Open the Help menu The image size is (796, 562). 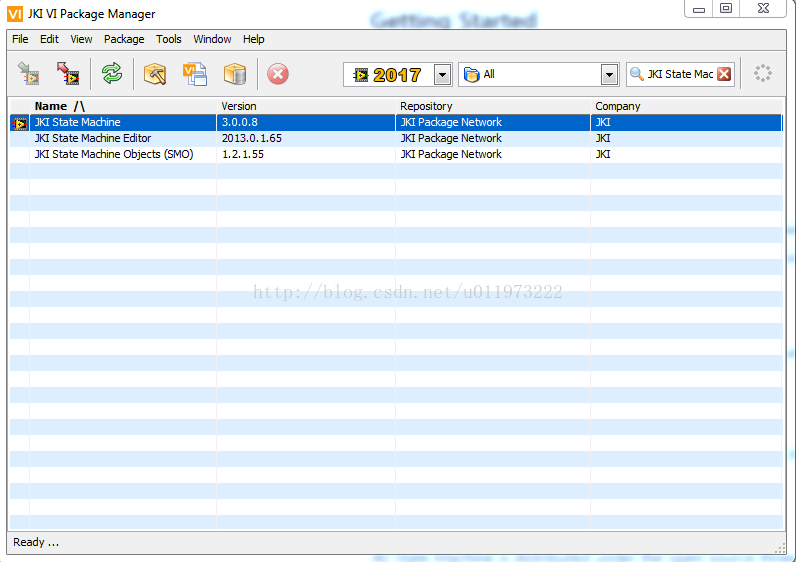pyautogui.click(x=253, y=39)
